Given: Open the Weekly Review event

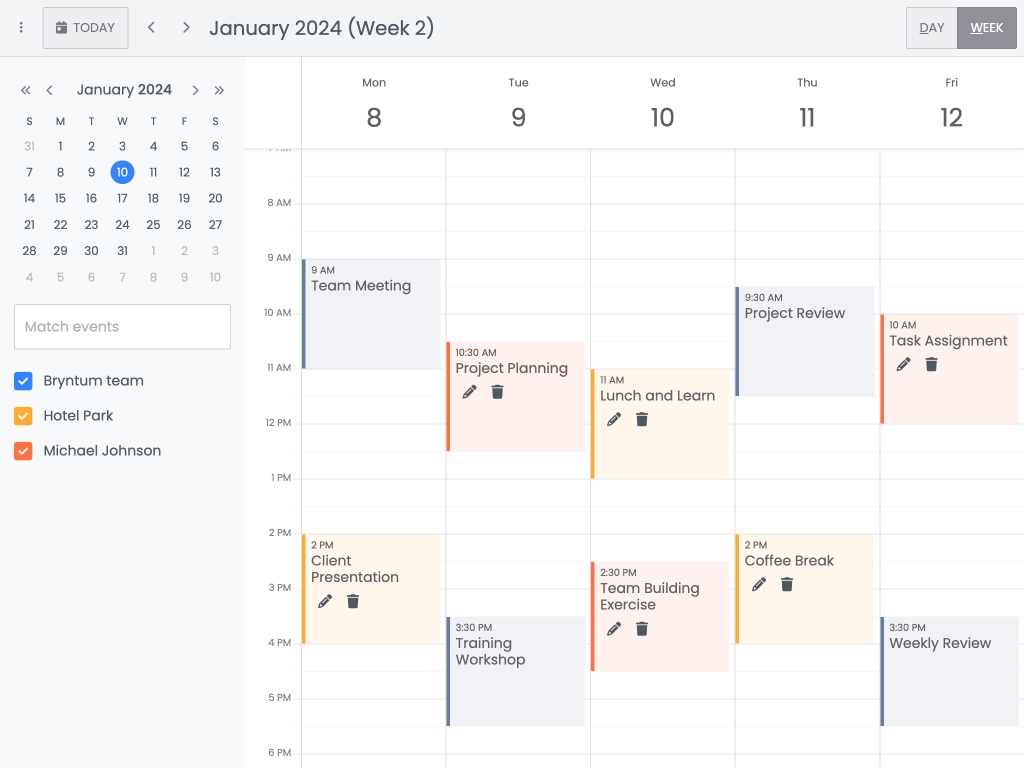Looking at the screenshot, I should point(950,671).
